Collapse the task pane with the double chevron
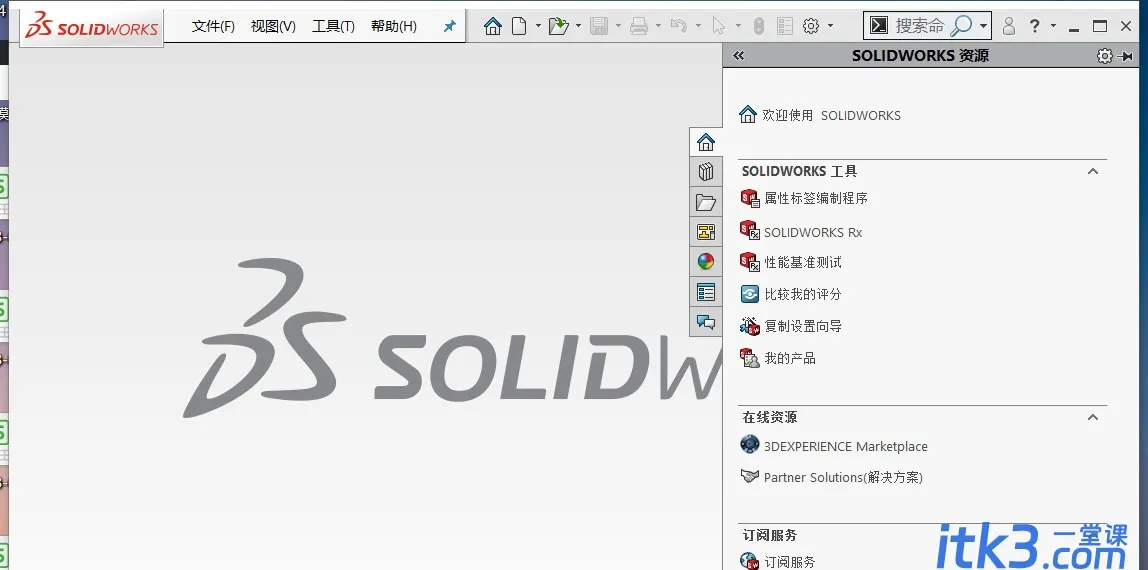1148x570 pixels. 739,56
